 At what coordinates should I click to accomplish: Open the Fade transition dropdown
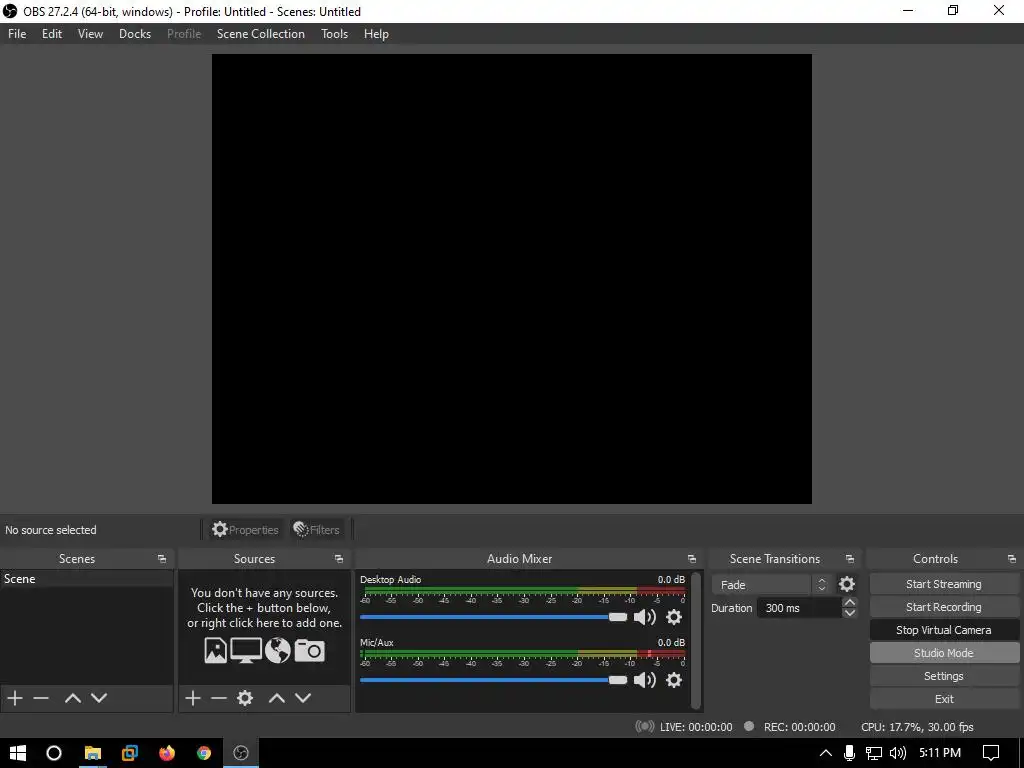pos(771,584)
